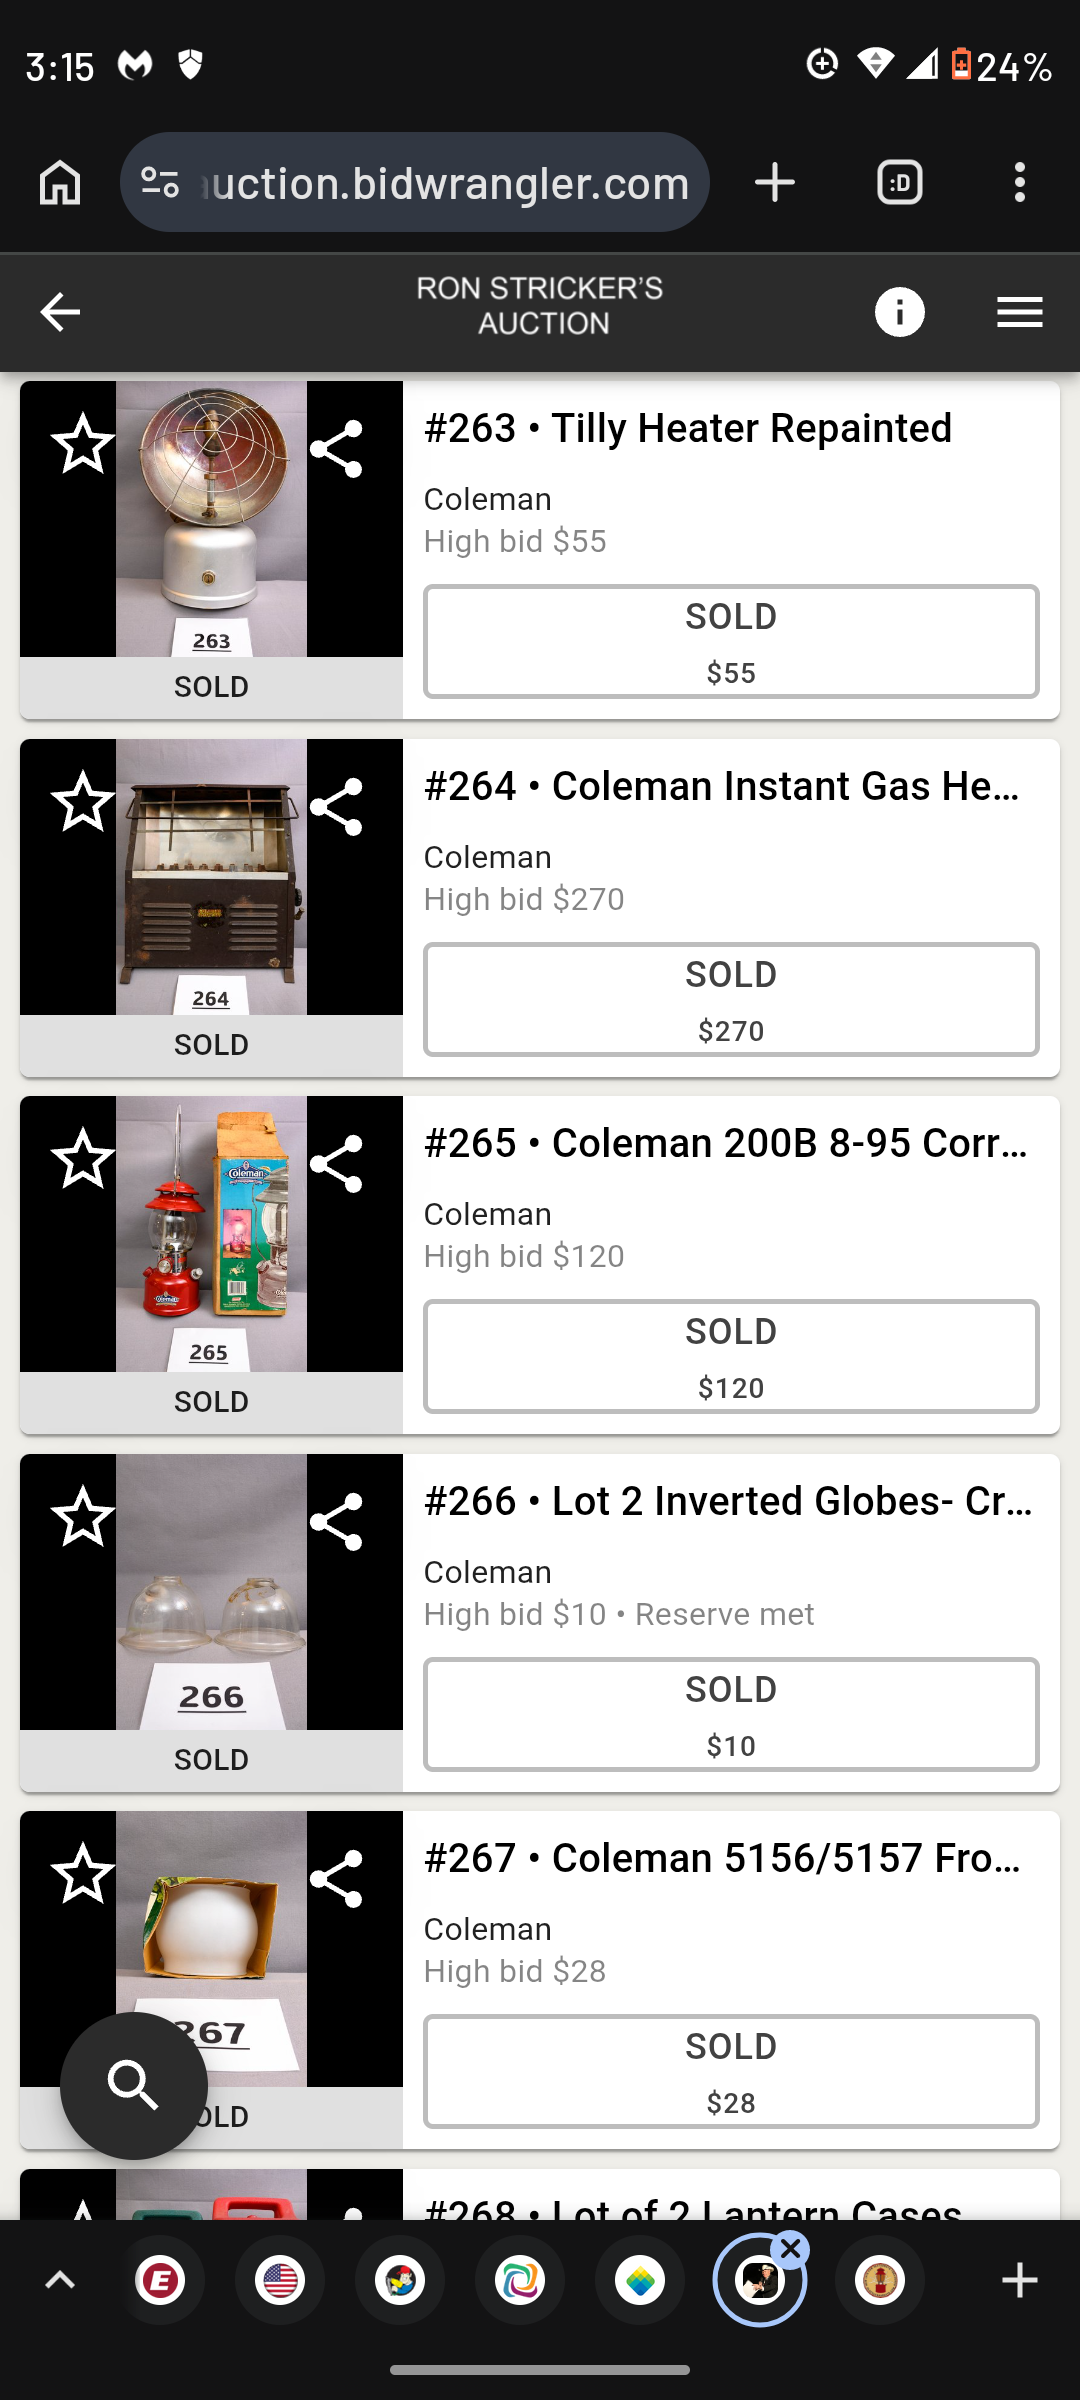
Task: Open auction info icon in header
Action: [899, 312]
